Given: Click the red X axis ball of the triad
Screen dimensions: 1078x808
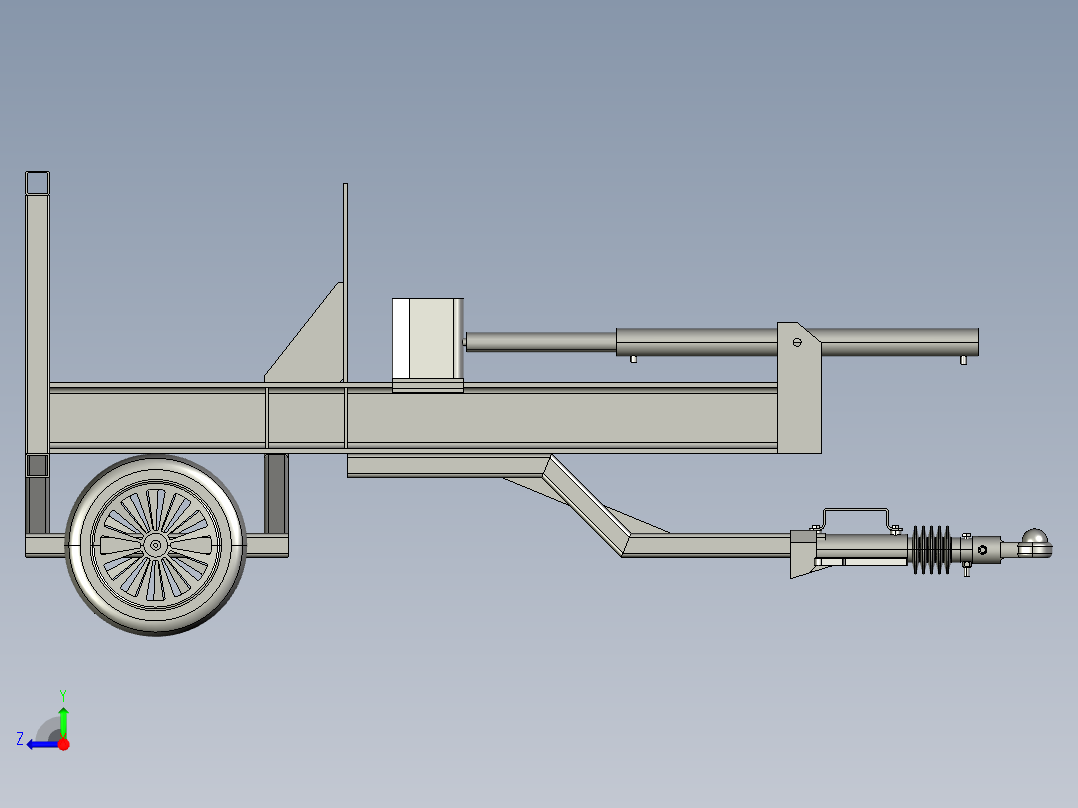Looking at the screenshot, I should pyautogui.click(x=63, y=744).
